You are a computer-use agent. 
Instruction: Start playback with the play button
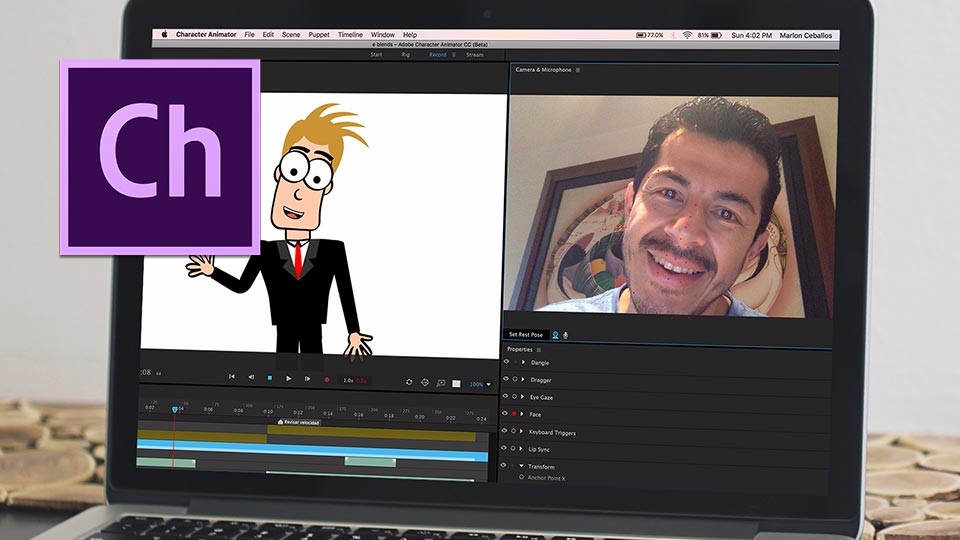click(288, 378)
